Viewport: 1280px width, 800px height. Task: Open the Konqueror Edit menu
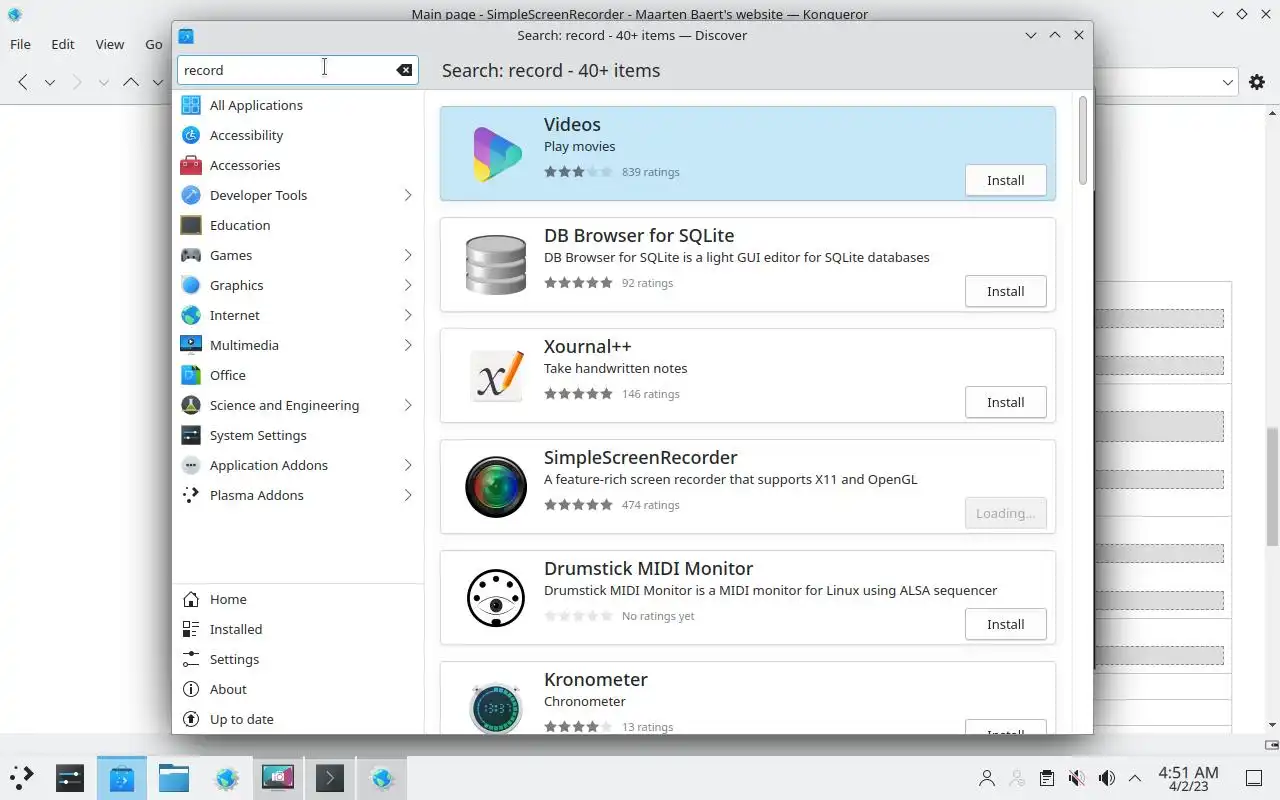63,44
